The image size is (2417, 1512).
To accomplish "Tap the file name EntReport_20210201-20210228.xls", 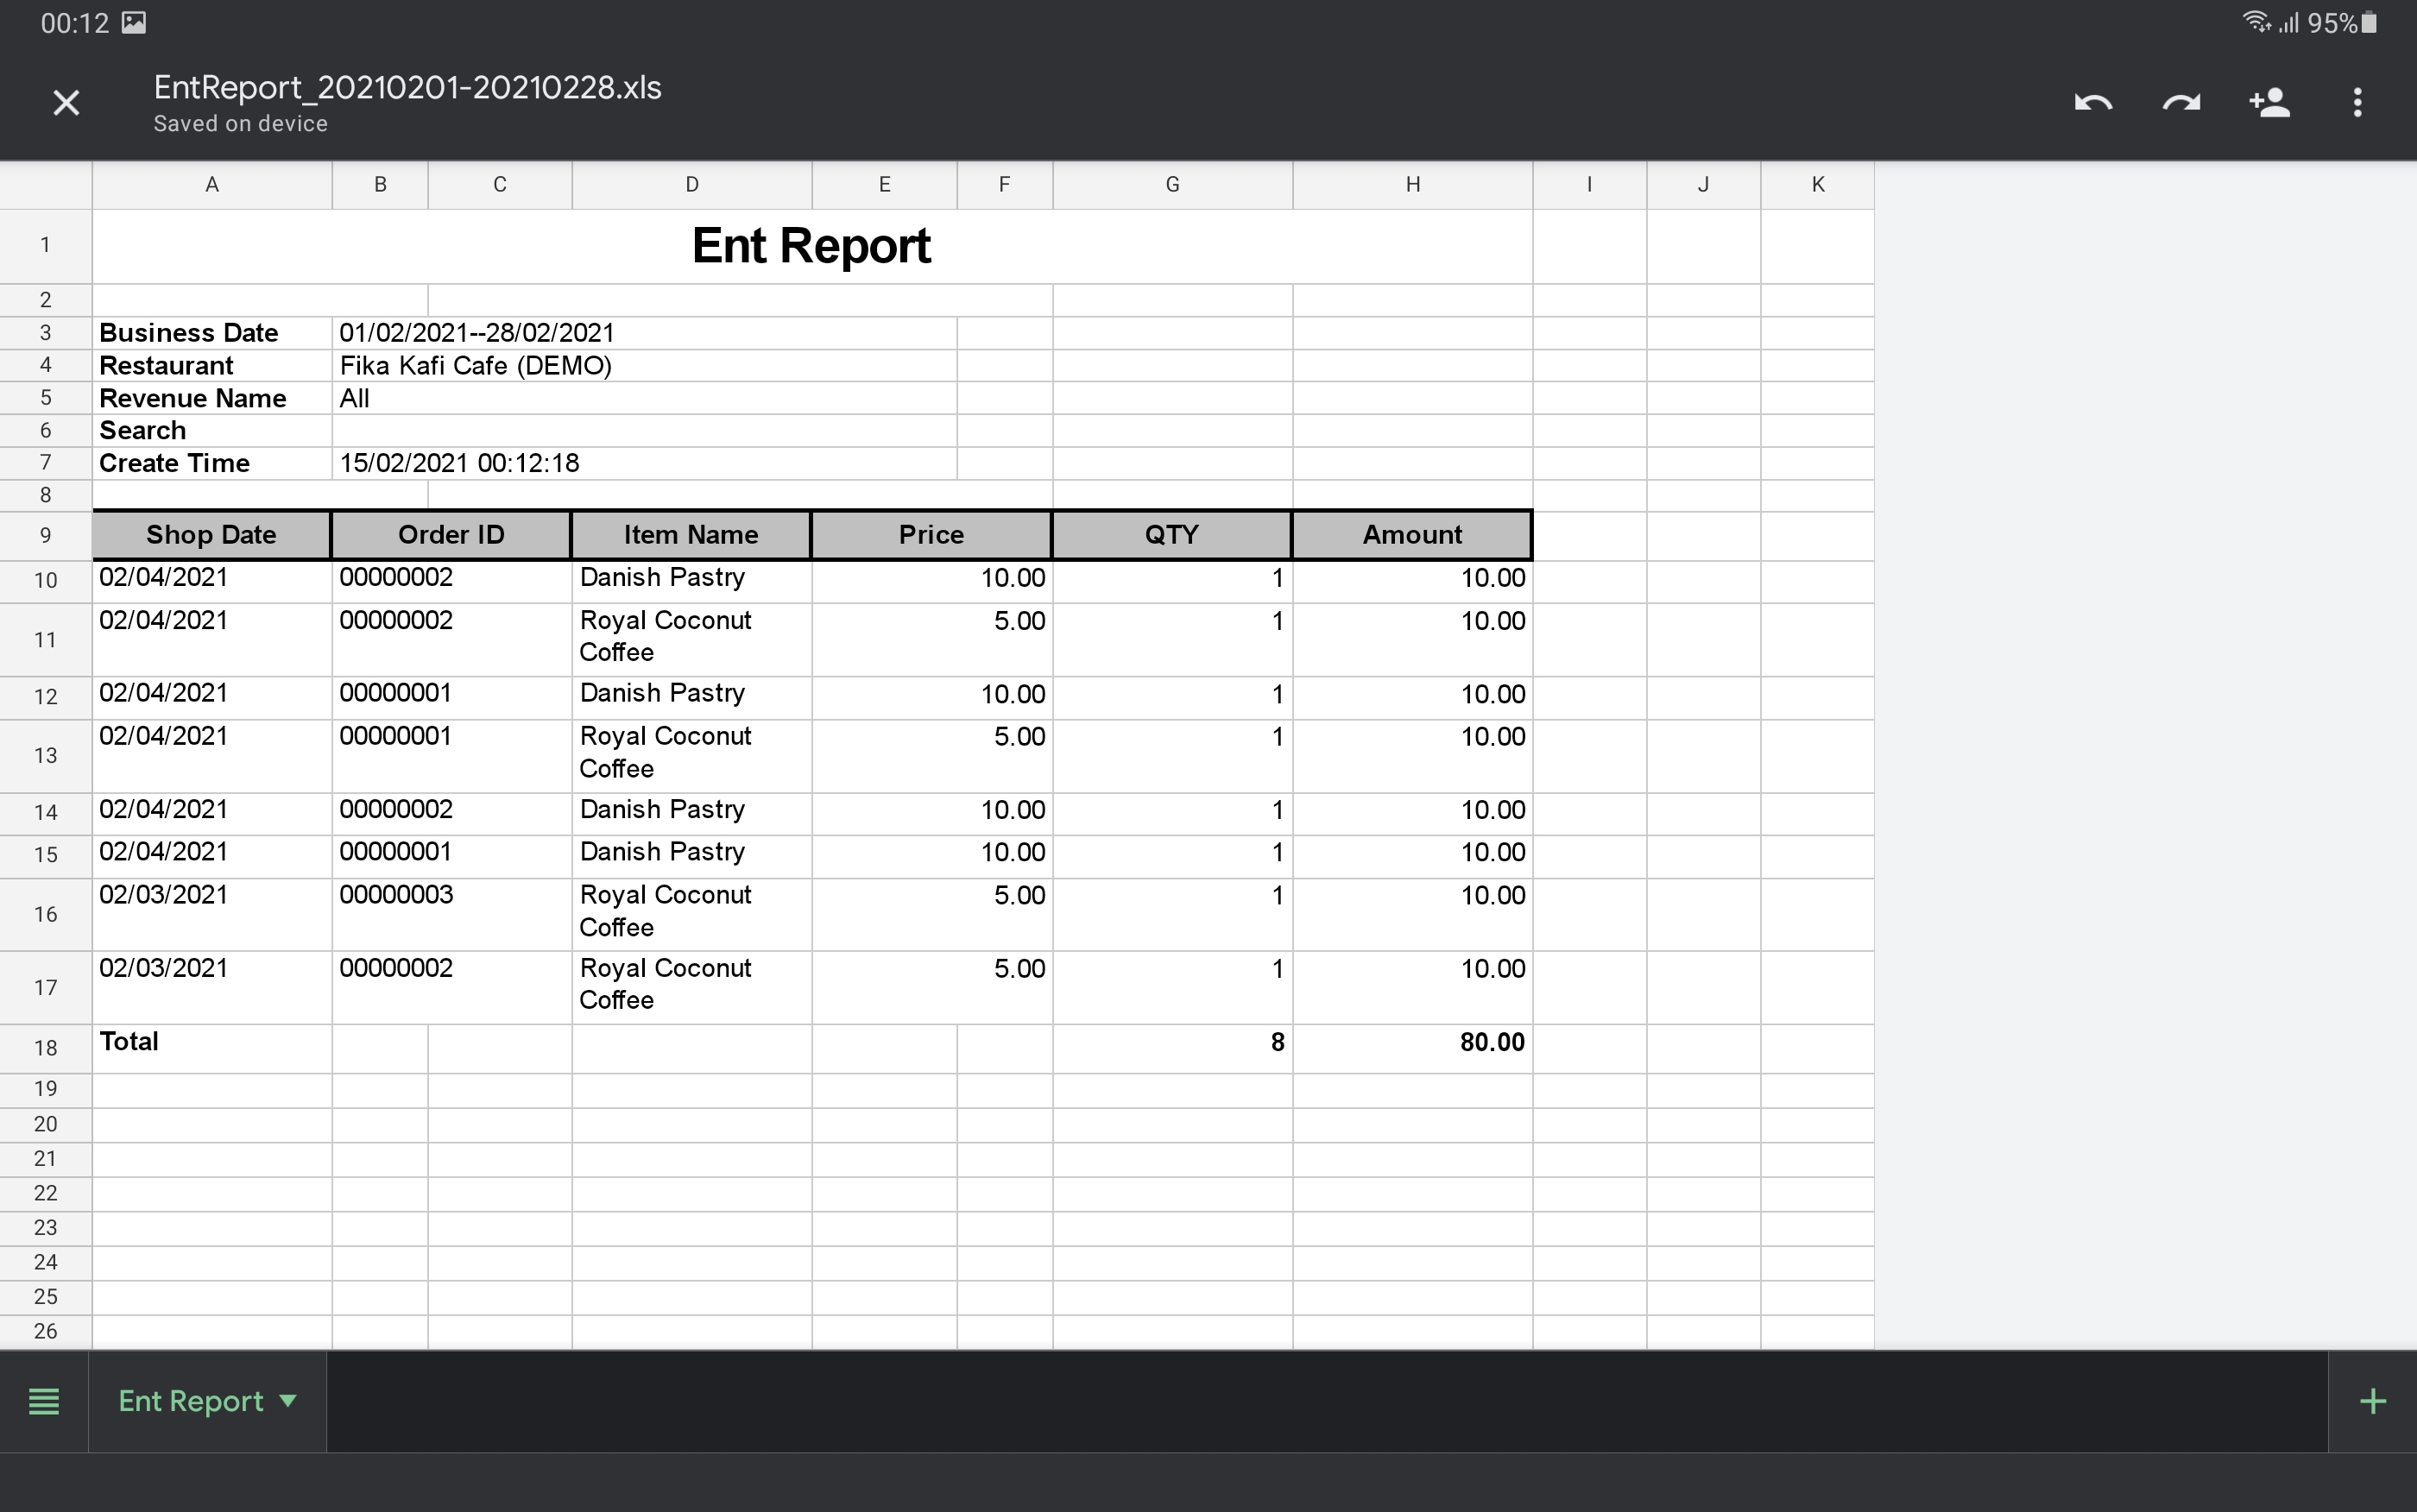I will (x=407, y=88).
